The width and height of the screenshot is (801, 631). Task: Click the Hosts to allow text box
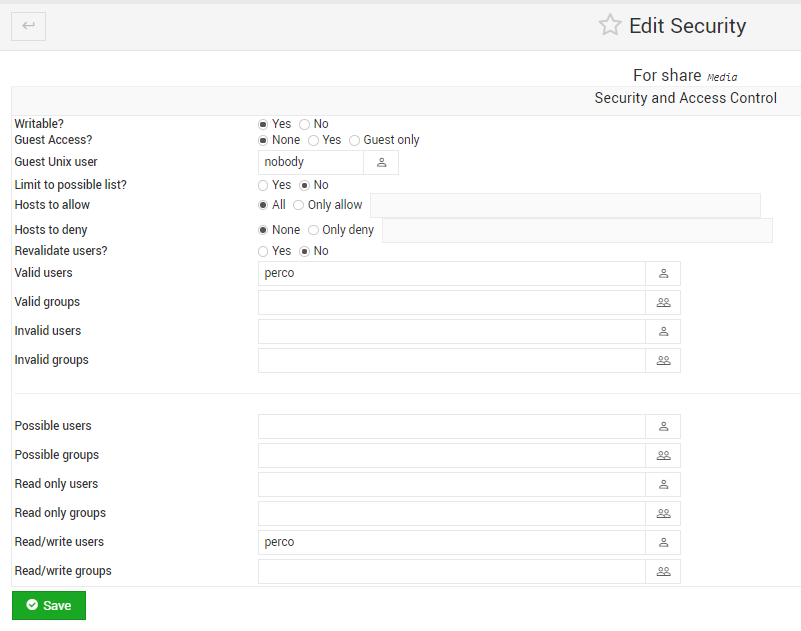(566, 205)
